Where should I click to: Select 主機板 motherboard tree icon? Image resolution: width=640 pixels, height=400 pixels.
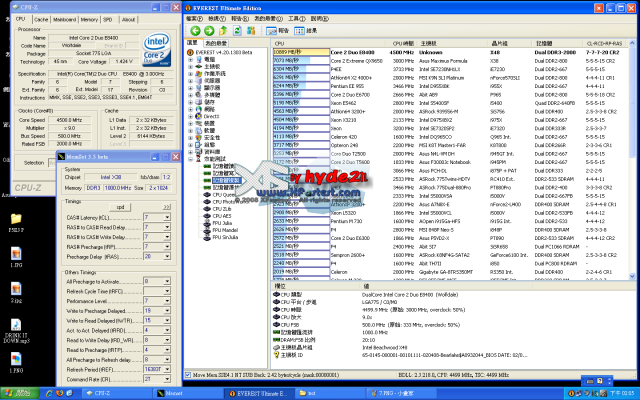[x=198, y=66]
